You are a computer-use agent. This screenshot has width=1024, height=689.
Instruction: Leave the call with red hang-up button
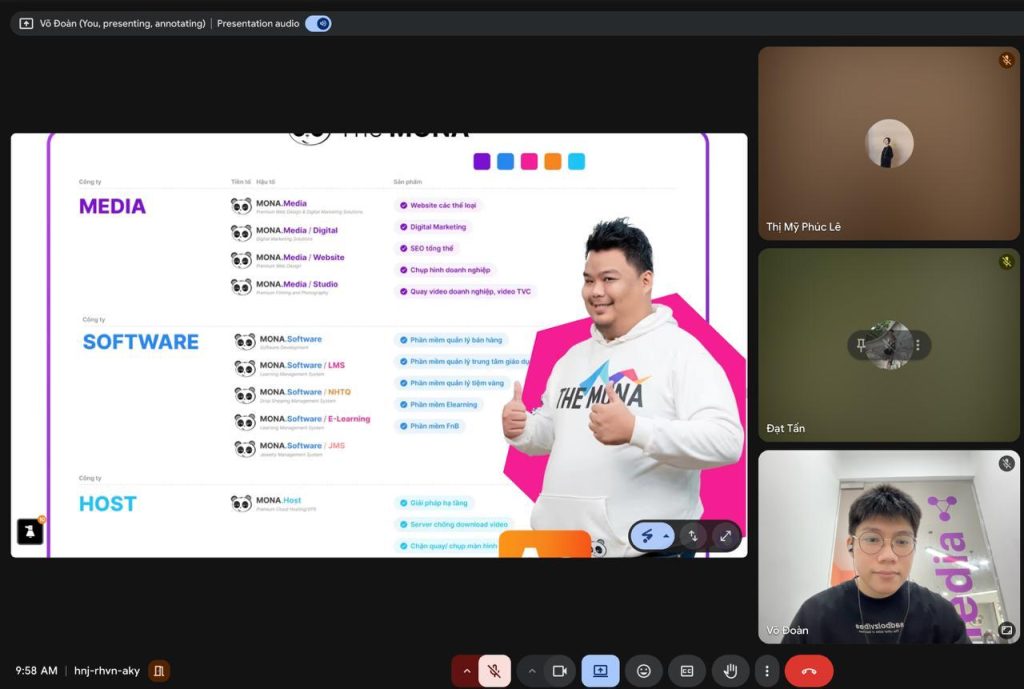pos(808,671)
